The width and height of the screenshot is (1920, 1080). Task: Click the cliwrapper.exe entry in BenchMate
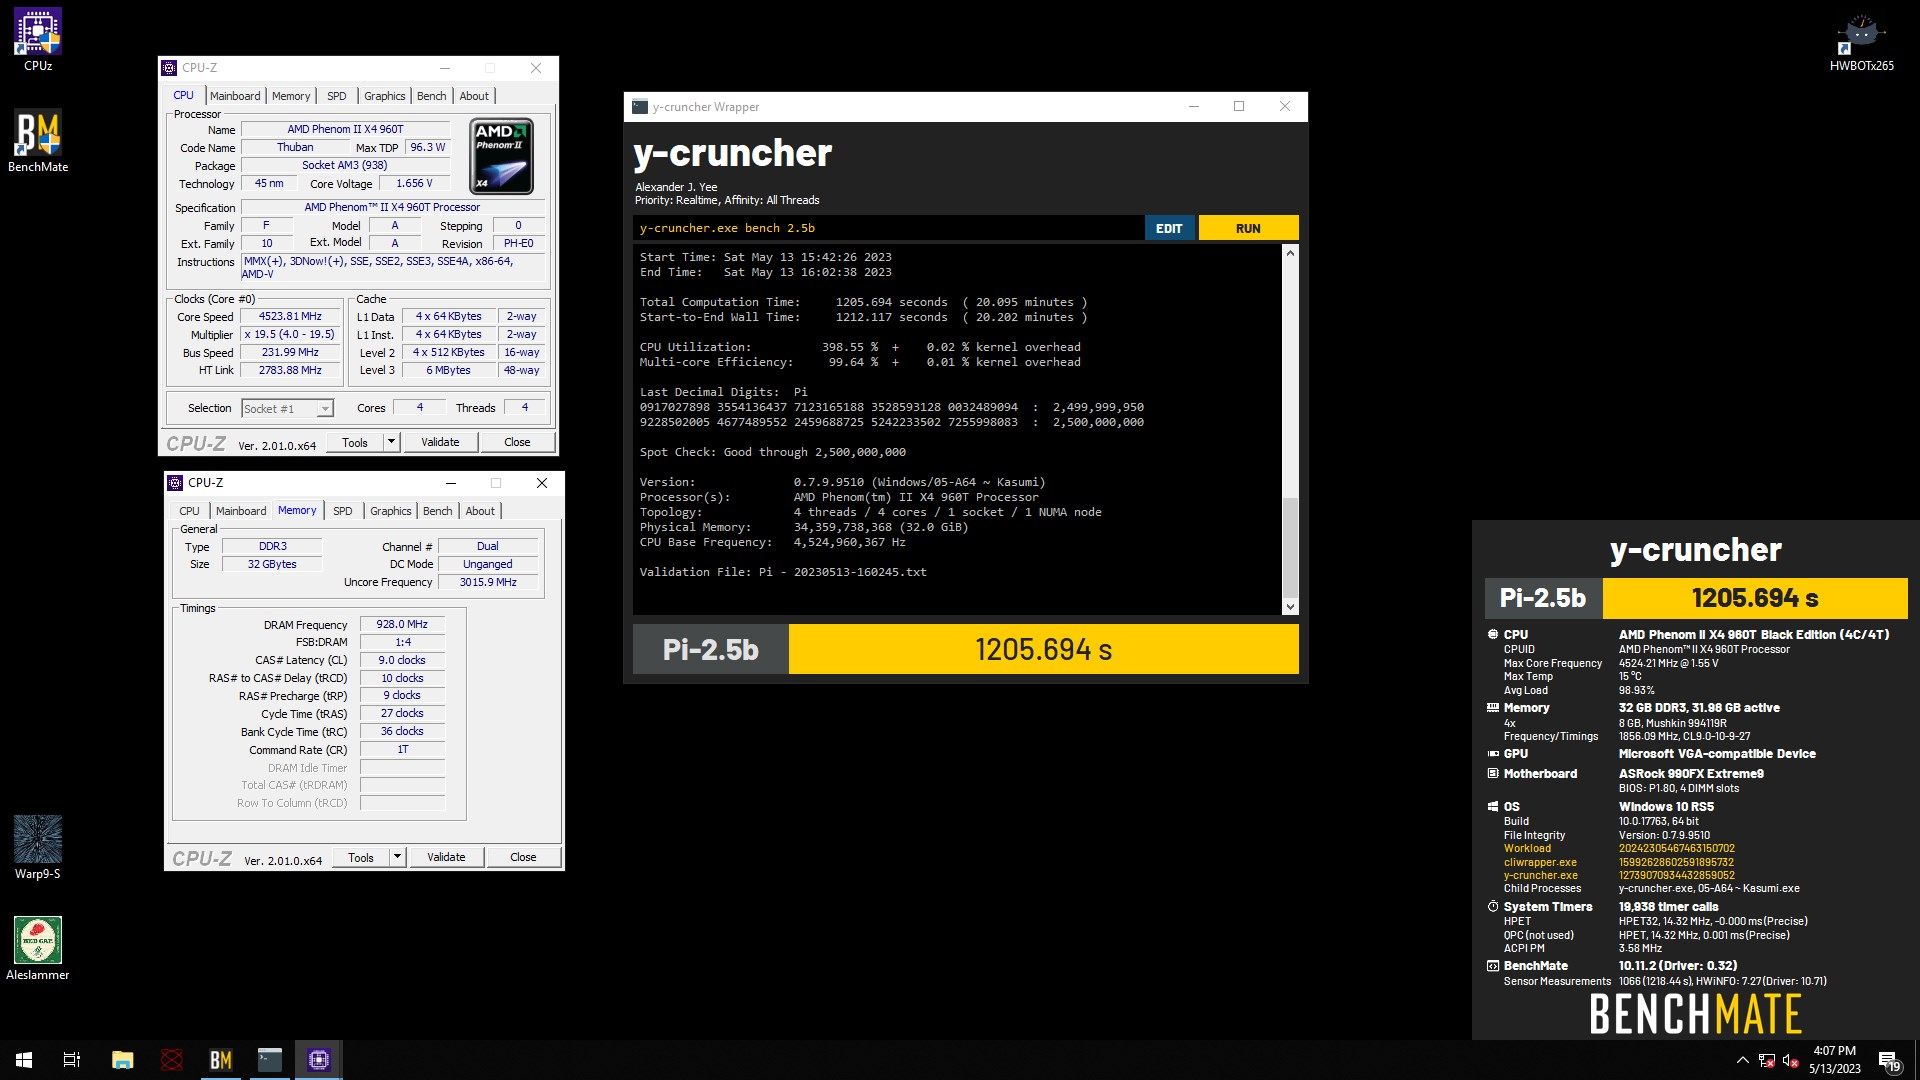point(1540,862)
